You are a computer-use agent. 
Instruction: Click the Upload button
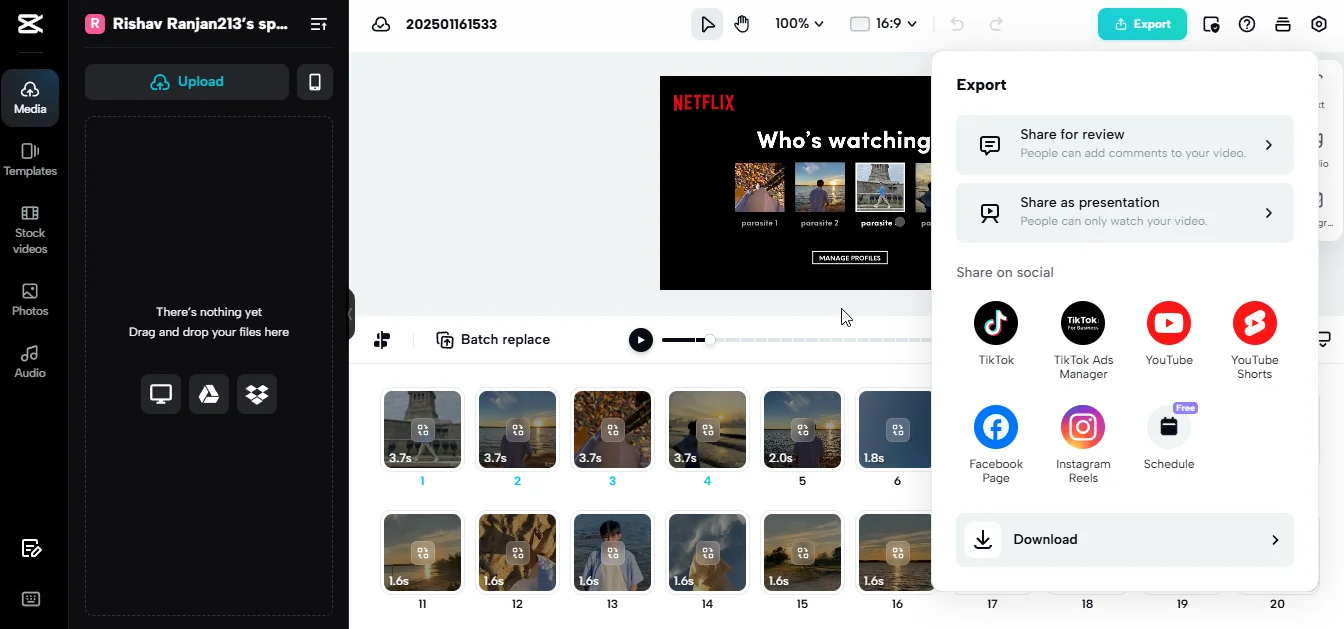pyautogui.click(x=187, y=82)
